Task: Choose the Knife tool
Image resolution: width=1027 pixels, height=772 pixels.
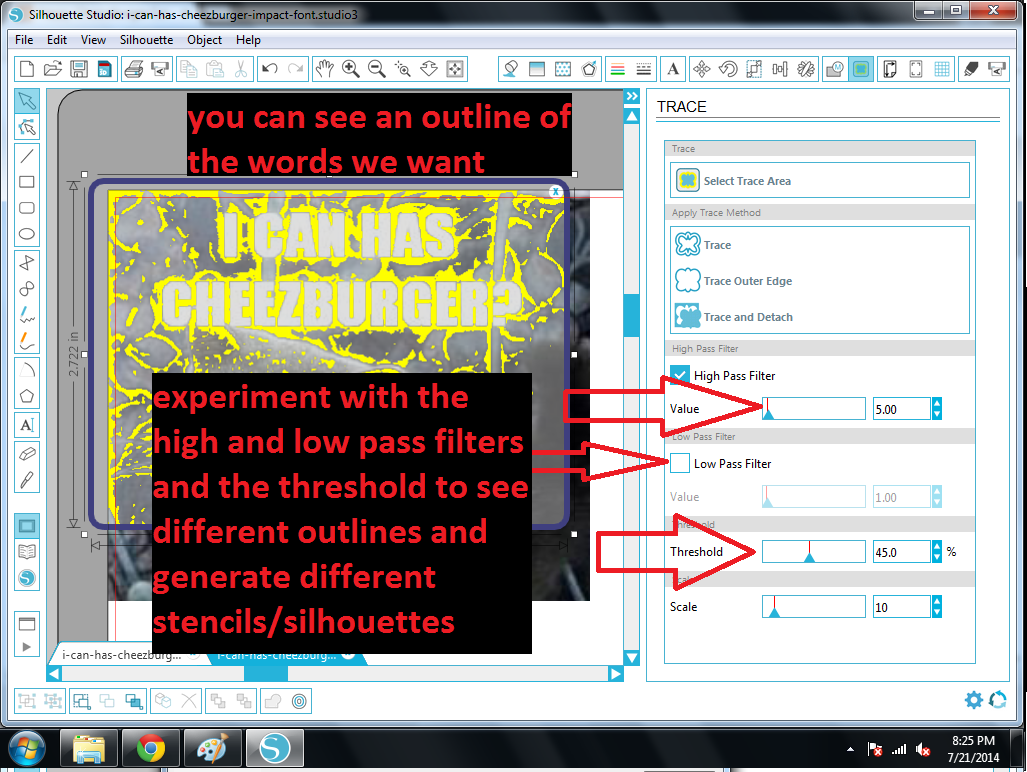Action: tap(27, 479)
